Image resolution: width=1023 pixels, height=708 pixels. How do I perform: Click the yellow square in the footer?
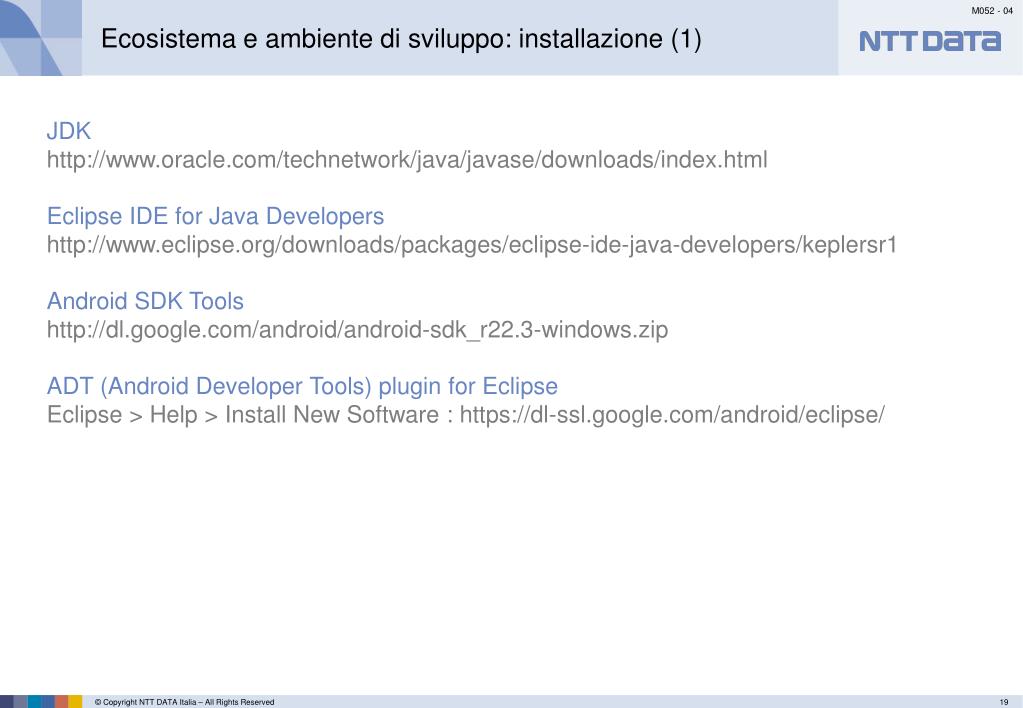click(x=75, y=701)
